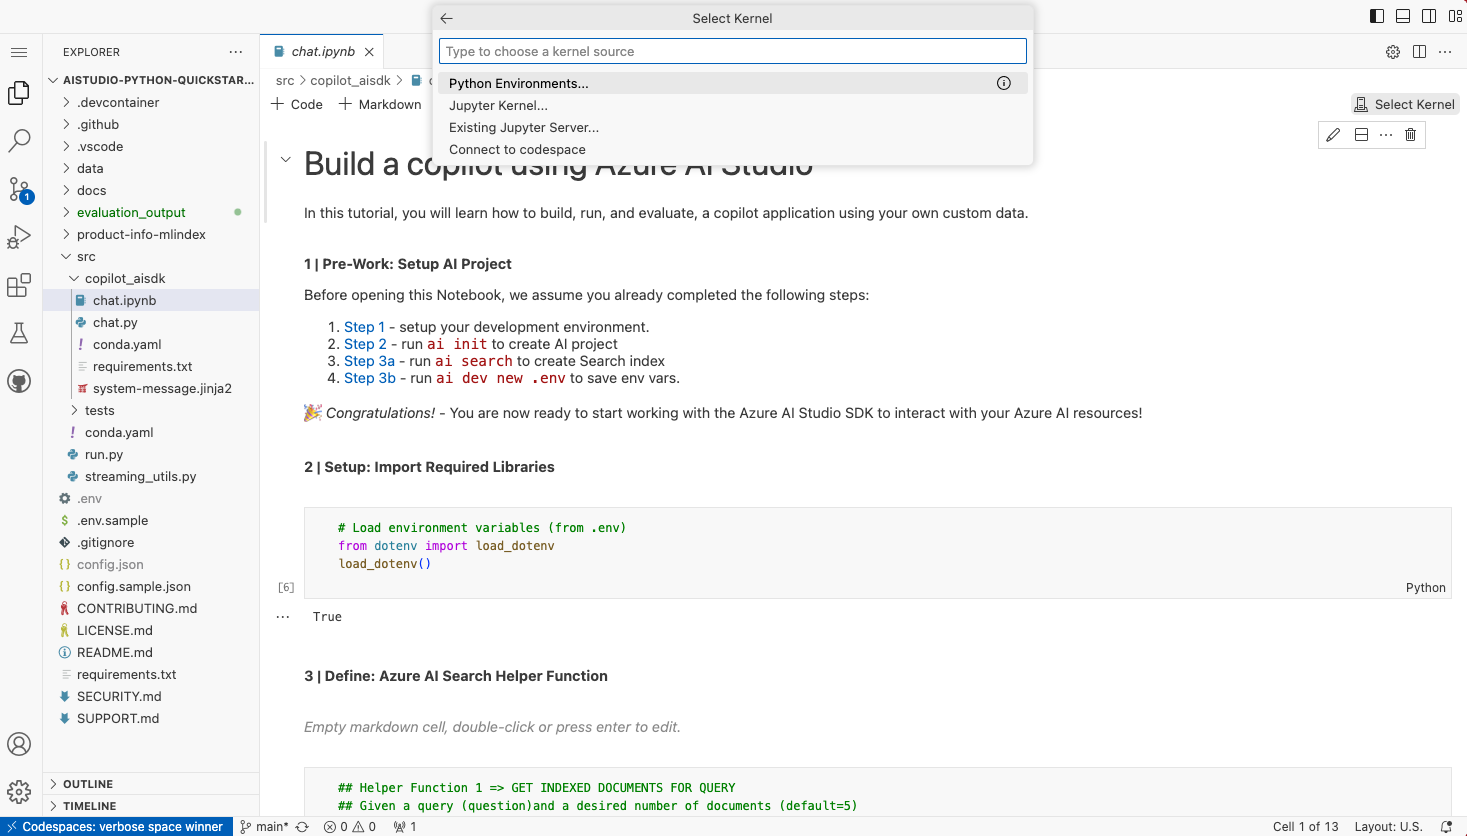Open the Accounts menu
Screen dimensions: 1467x836
[19, 744]
